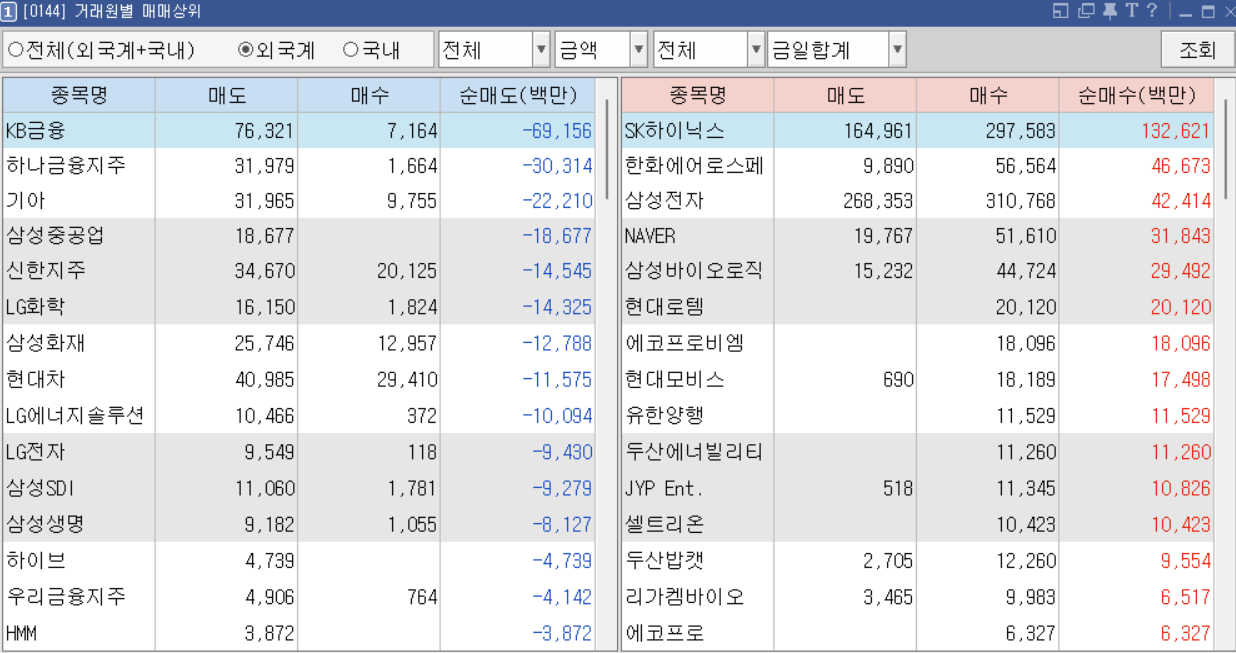1236x653 pixels.
Task: Select the 삼성화재 row
Action: coord(299,343)
